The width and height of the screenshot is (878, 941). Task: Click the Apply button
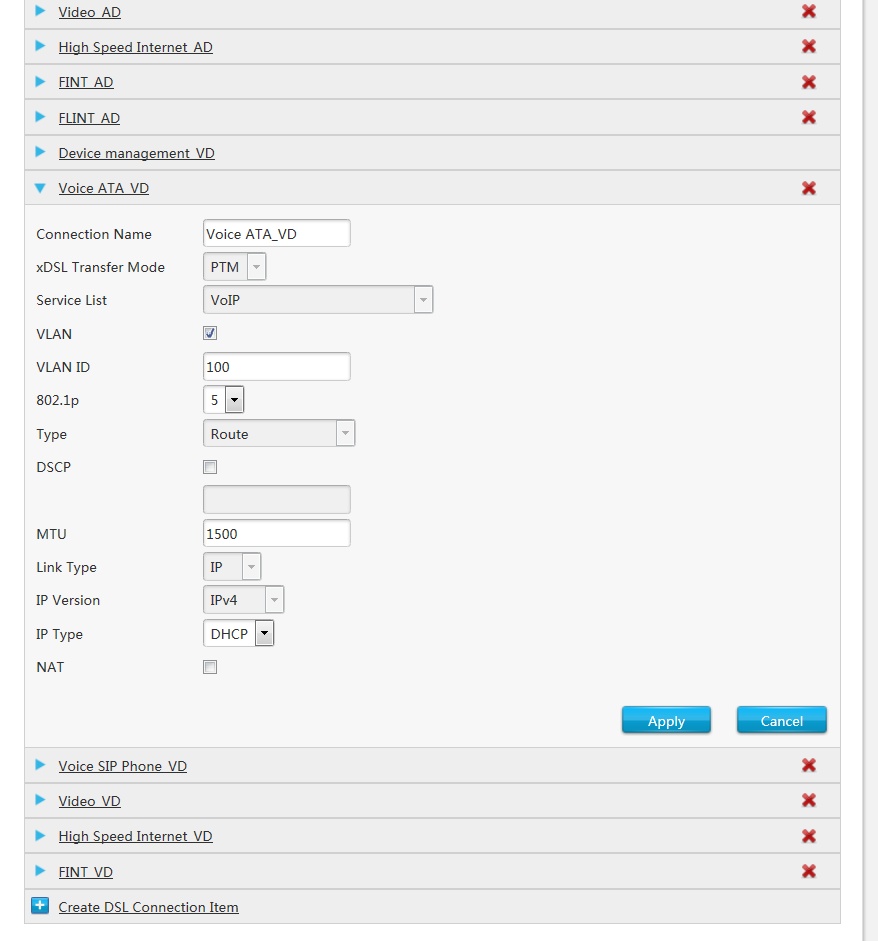click(x=666, y=721)
